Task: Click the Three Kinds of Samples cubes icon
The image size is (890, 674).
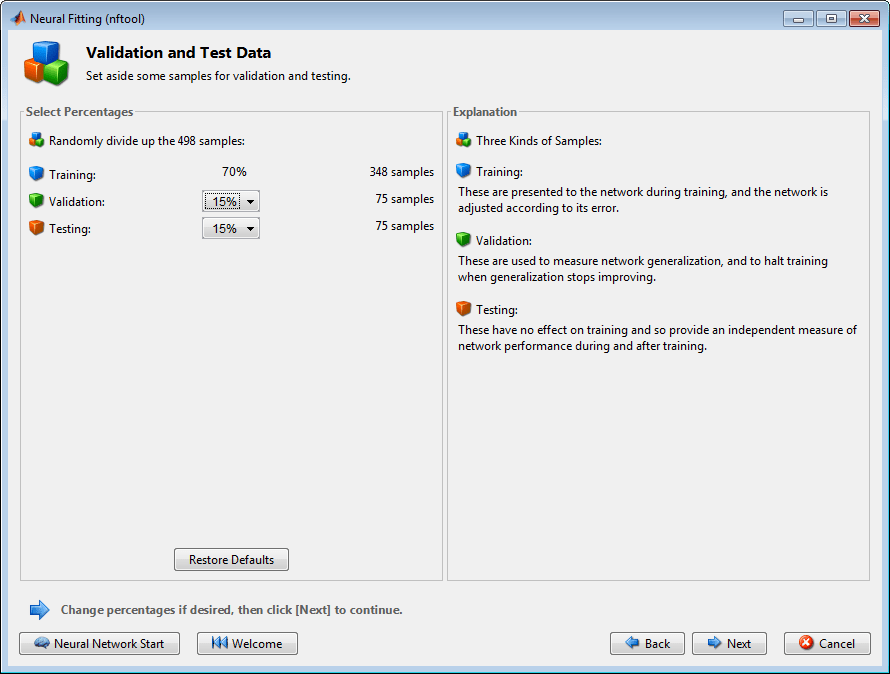Action: 463,140
